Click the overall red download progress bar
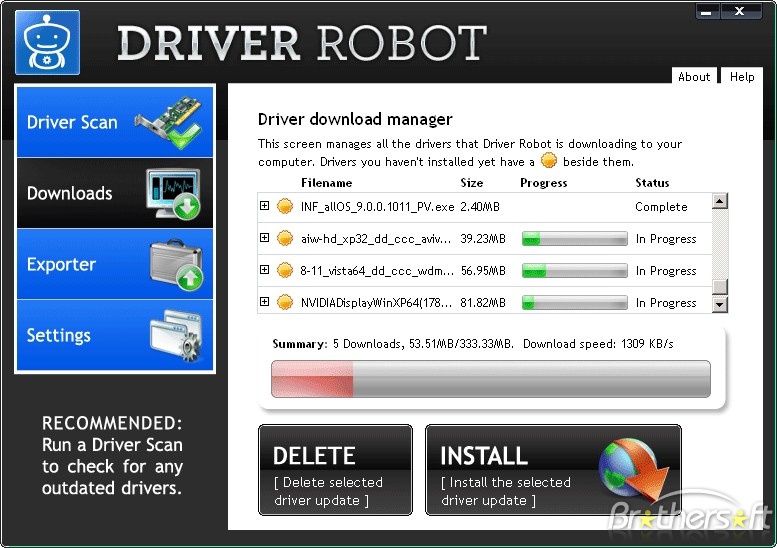Viewport: 777px width, 548px height. click(491, 379)
